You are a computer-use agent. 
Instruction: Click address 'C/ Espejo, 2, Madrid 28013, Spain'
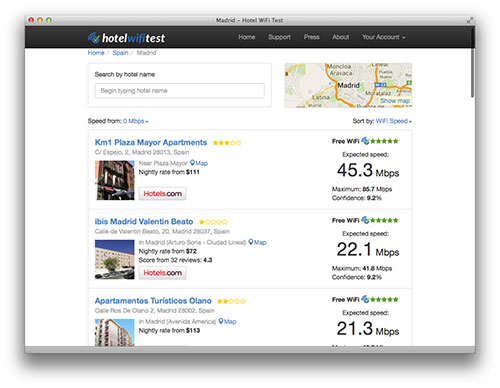click(142, 152)
